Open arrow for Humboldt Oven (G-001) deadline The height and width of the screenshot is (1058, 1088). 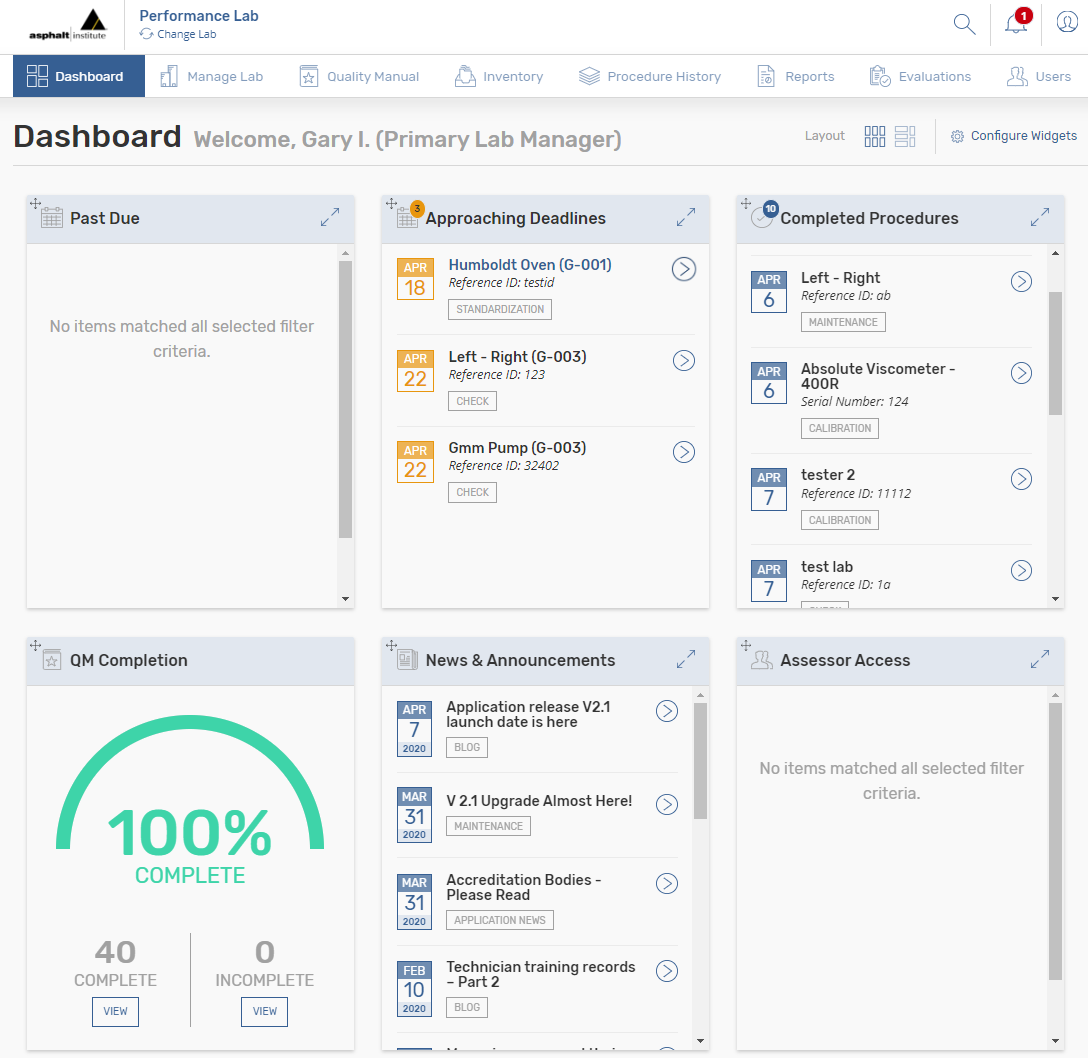pos(684,269)
